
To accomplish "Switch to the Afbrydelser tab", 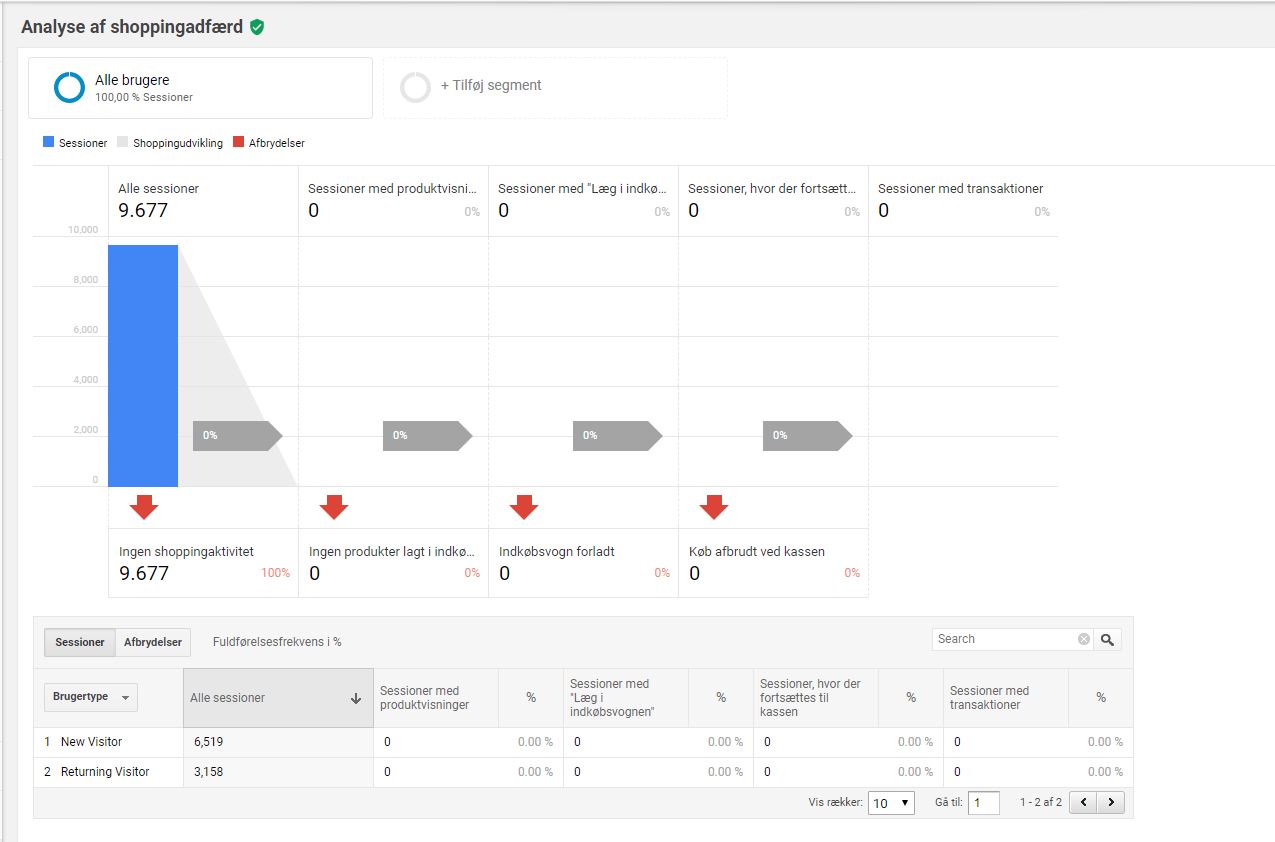I will click(152, 642).
